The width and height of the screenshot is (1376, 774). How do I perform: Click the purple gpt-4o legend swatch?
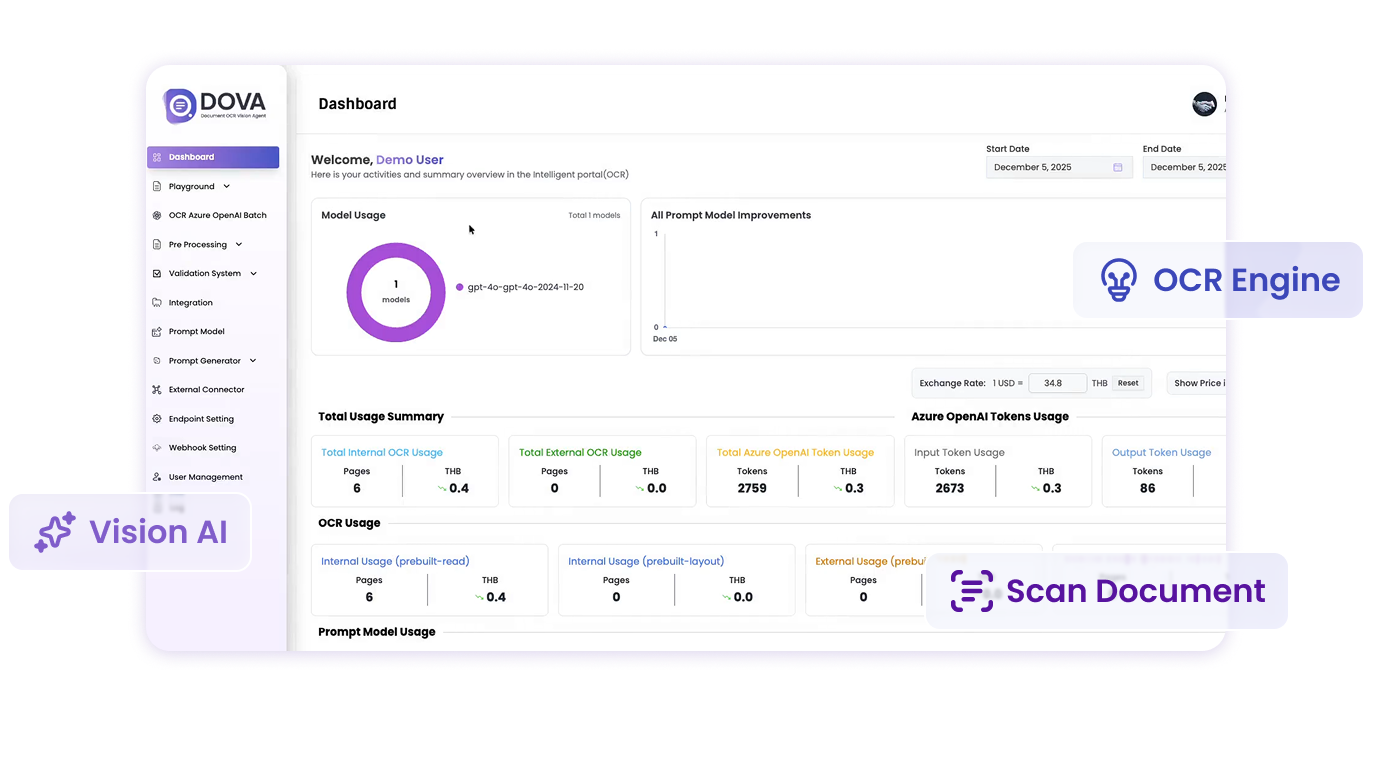pyautogui.click(x=460, y=287)
